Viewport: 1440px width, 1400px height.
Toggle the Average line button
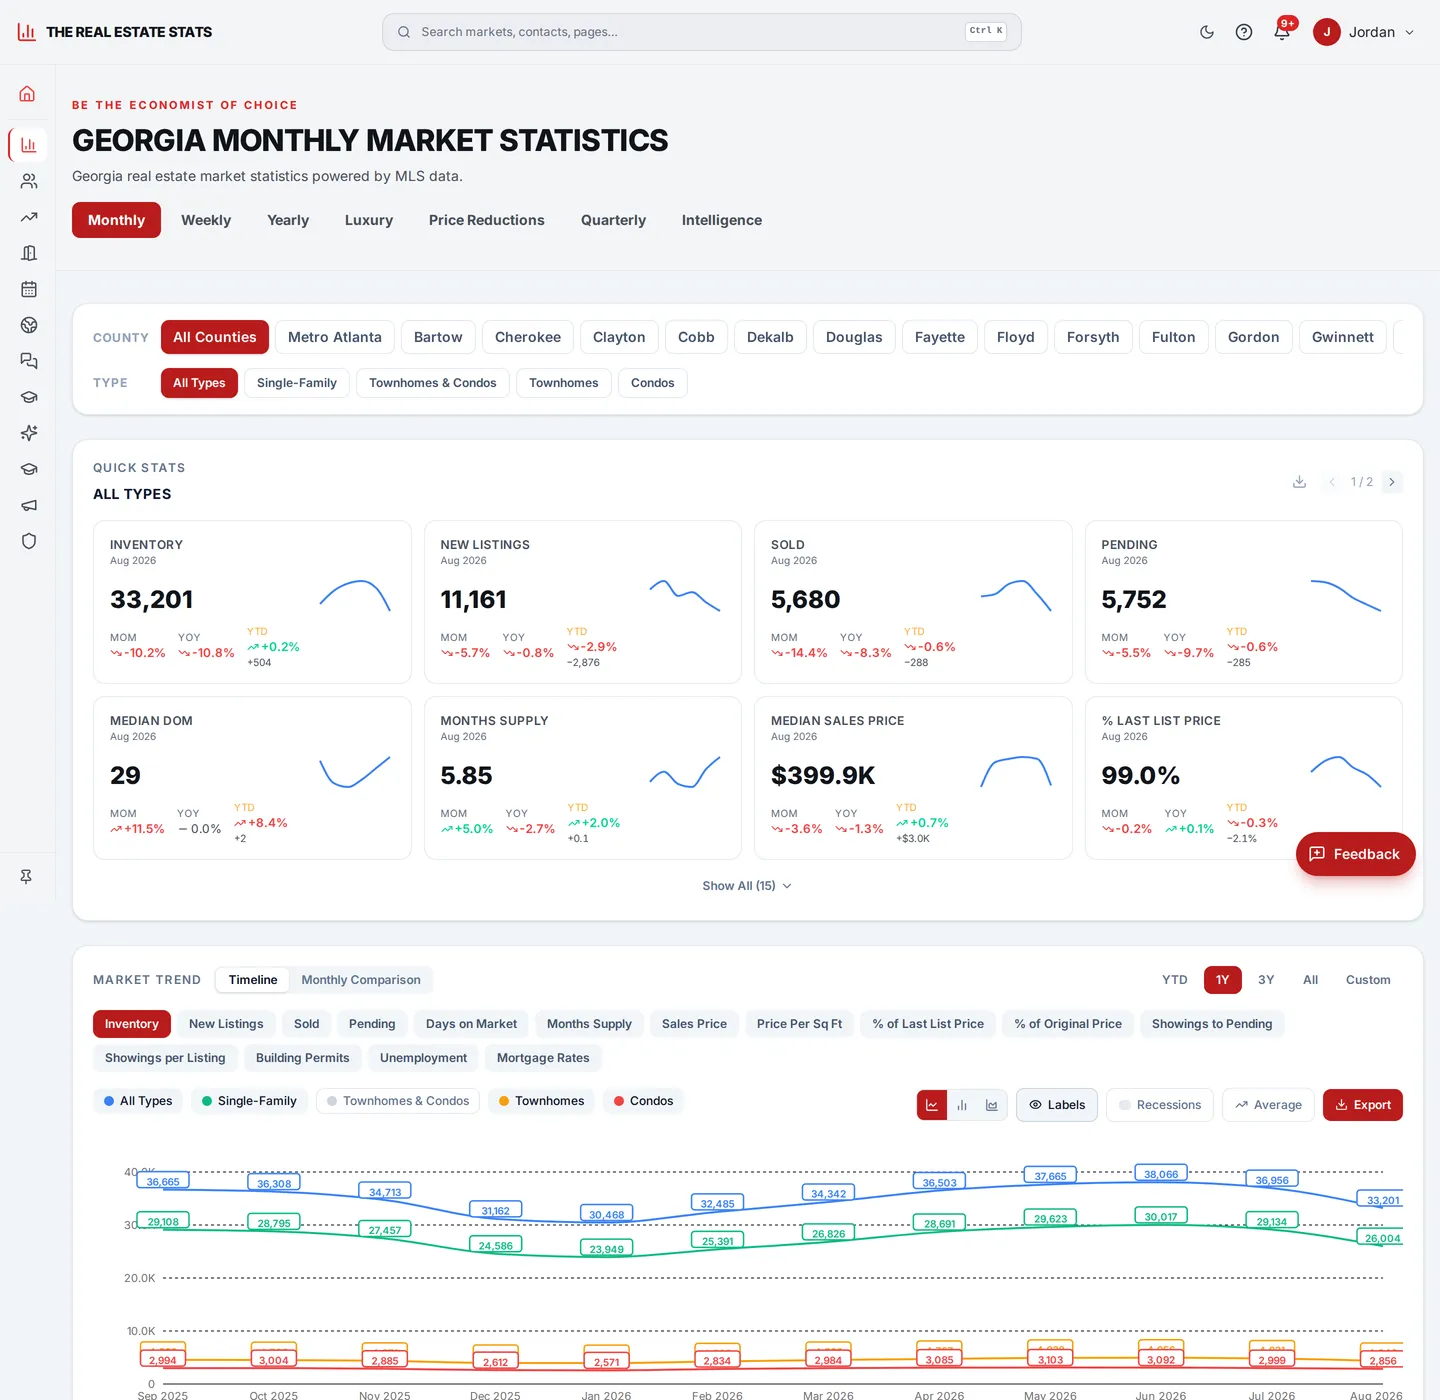pos(1268,1105)
